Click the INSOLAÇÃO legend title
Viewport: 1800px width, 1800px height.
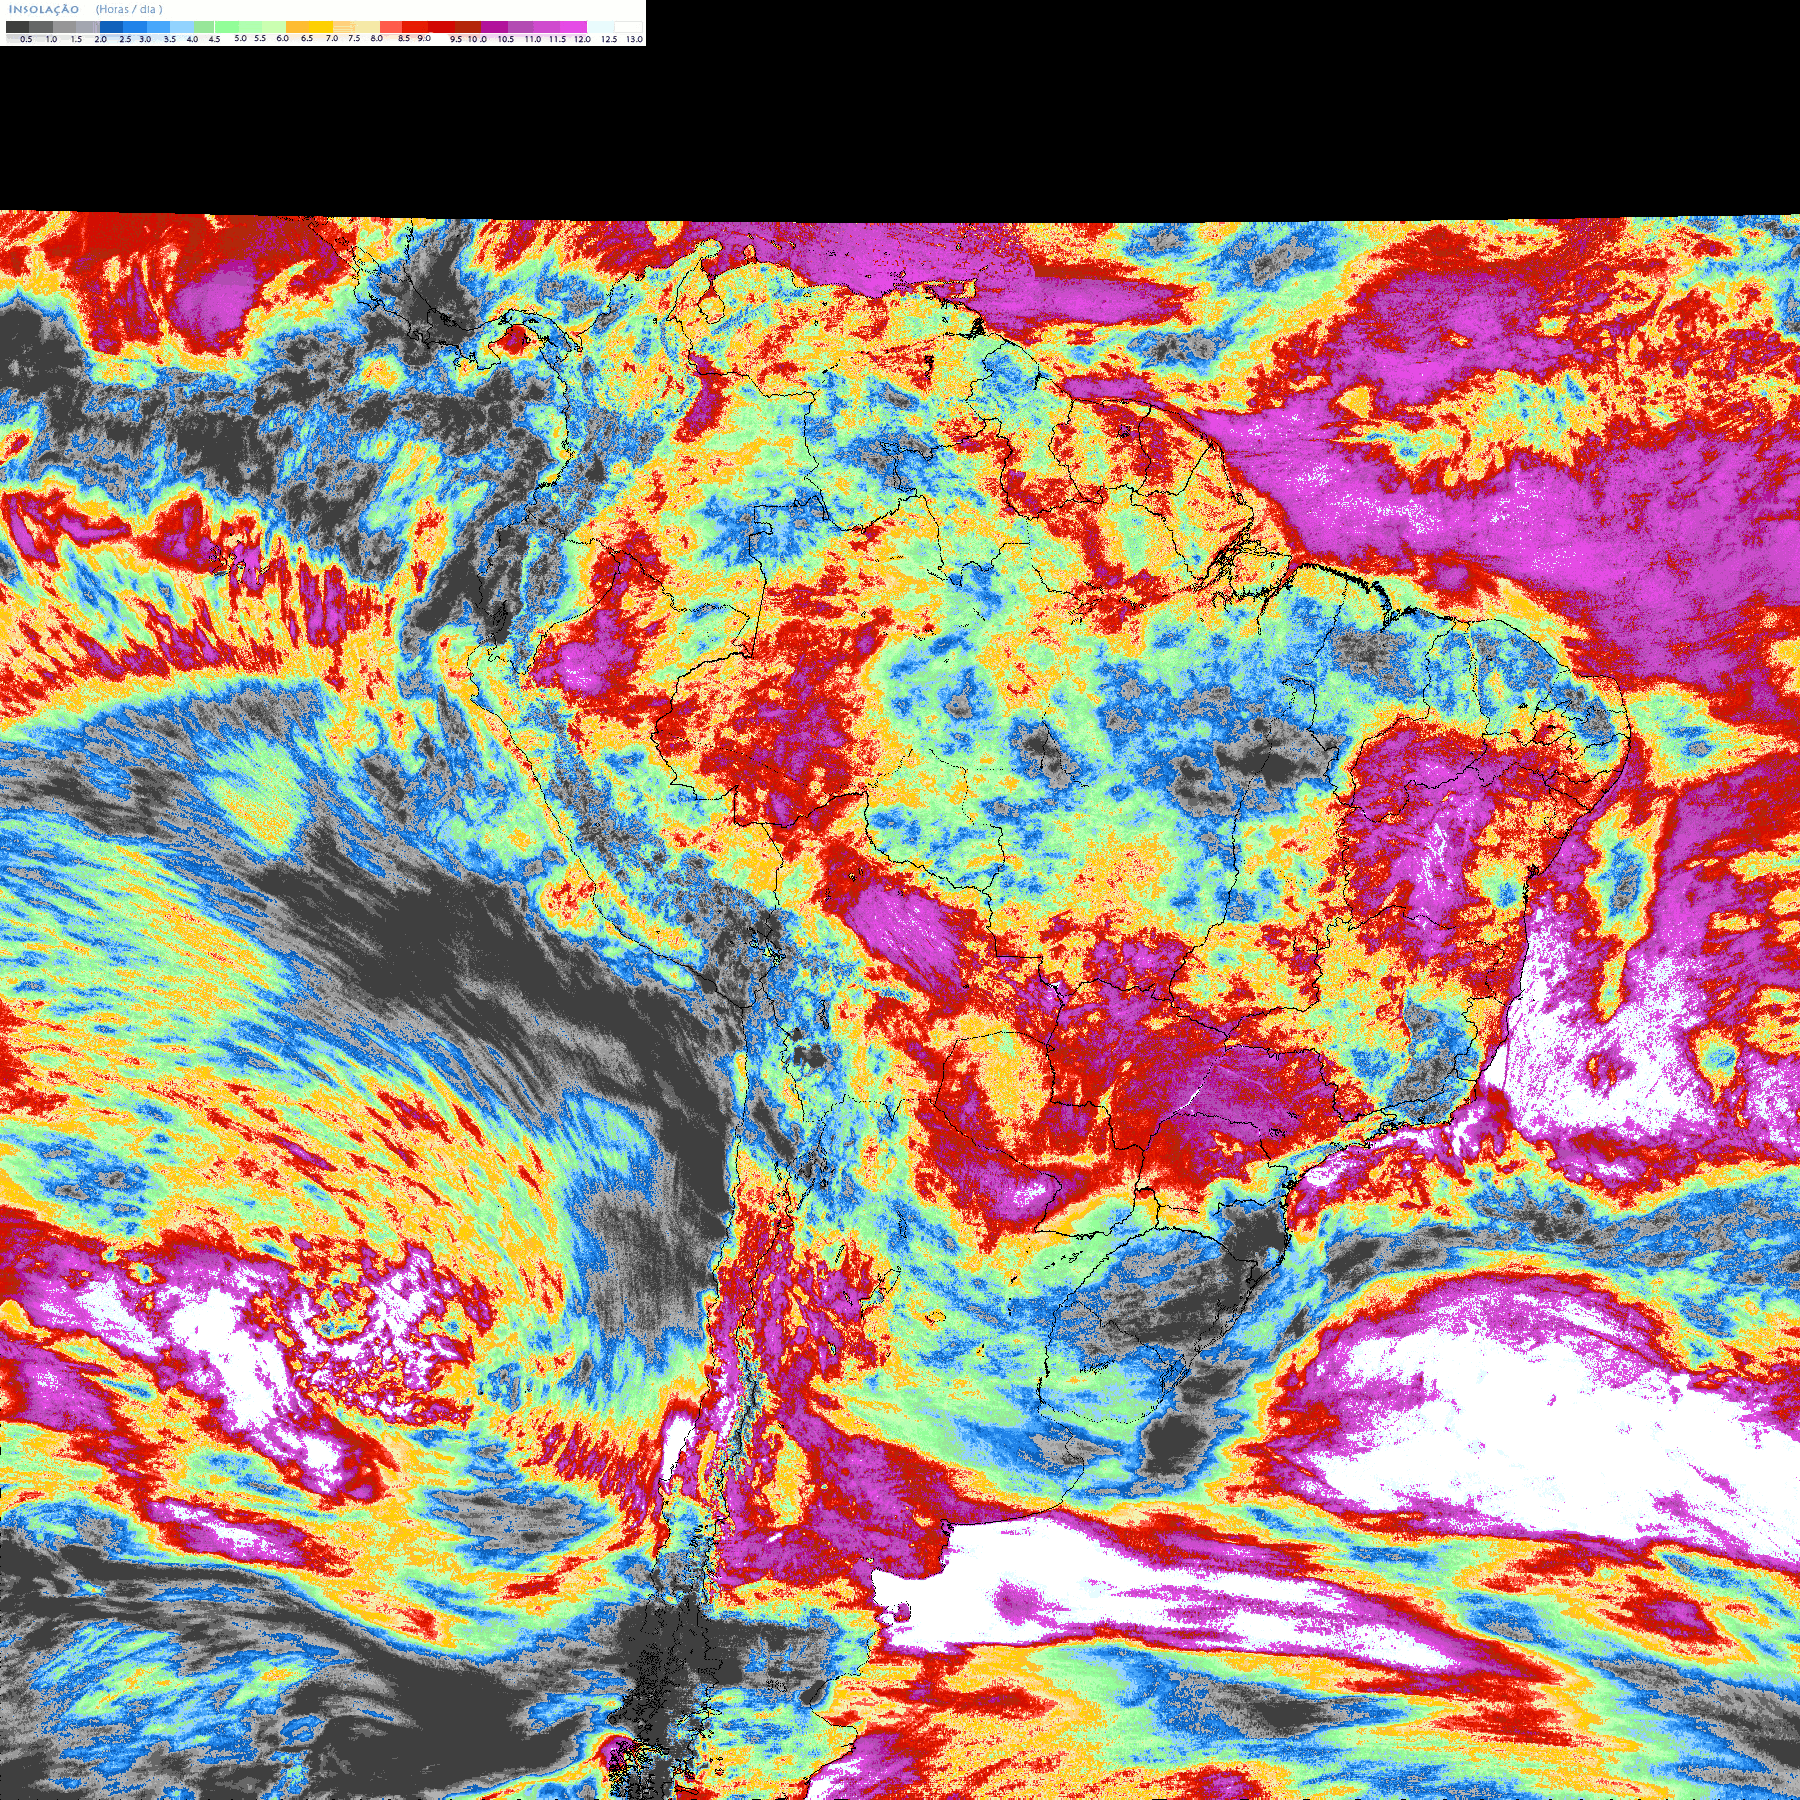coord(44,10)
